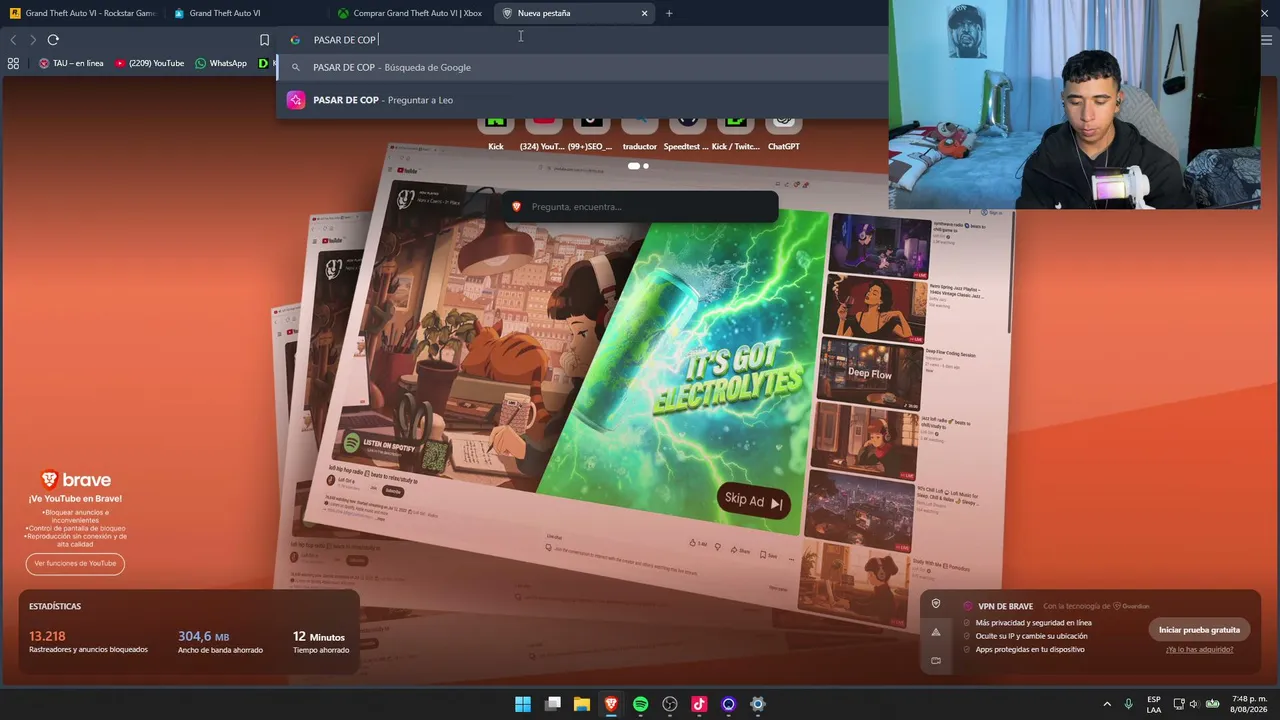Close the Nueva pestaña tab
1280x720 pixels.
(644, 13)
